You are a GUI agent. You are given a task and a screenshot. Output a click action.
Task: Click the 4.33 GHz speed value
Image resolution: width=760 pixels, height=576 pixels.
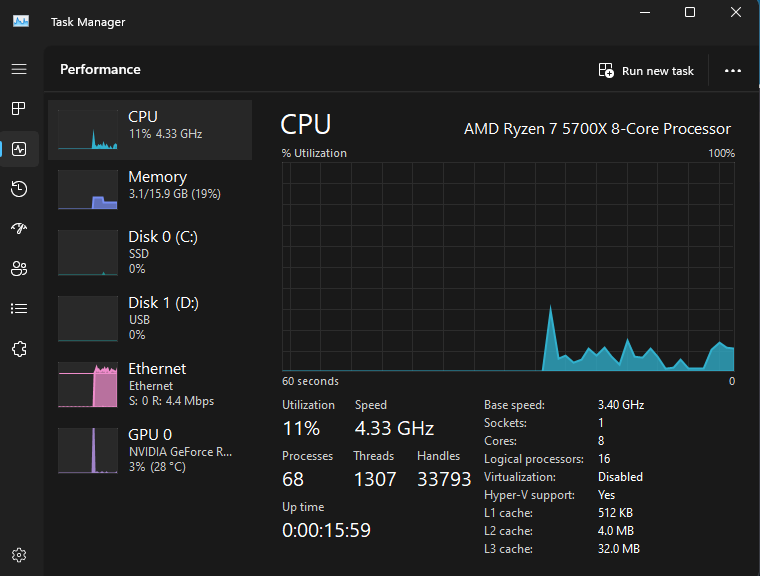(394, 428)
